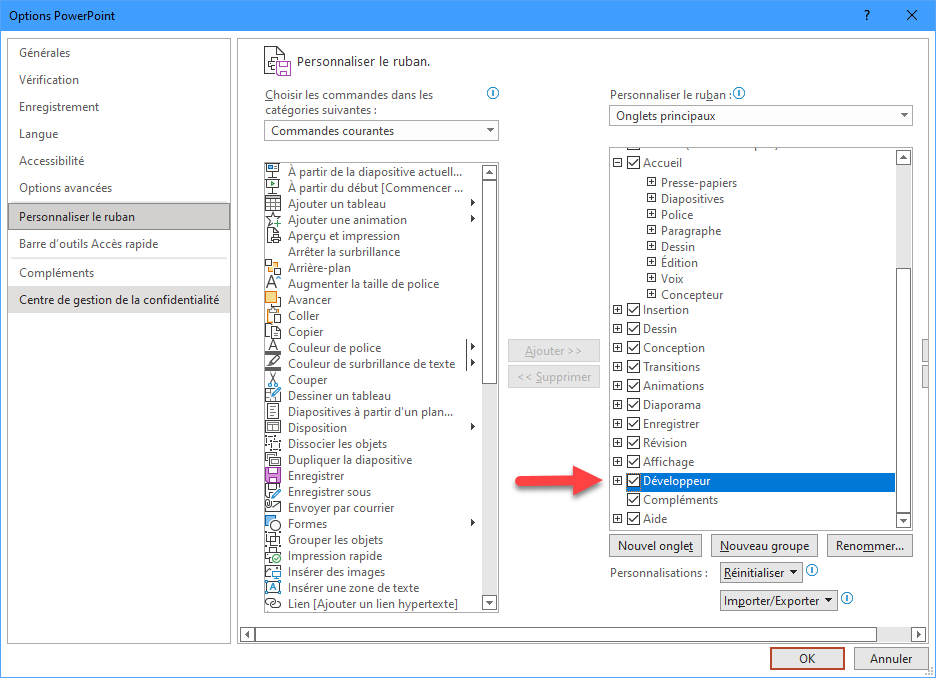Viewport: 936px width, 678px height.
Task: Click the Dupliquer la diapositive icon
Action: [x=273, y=460]
